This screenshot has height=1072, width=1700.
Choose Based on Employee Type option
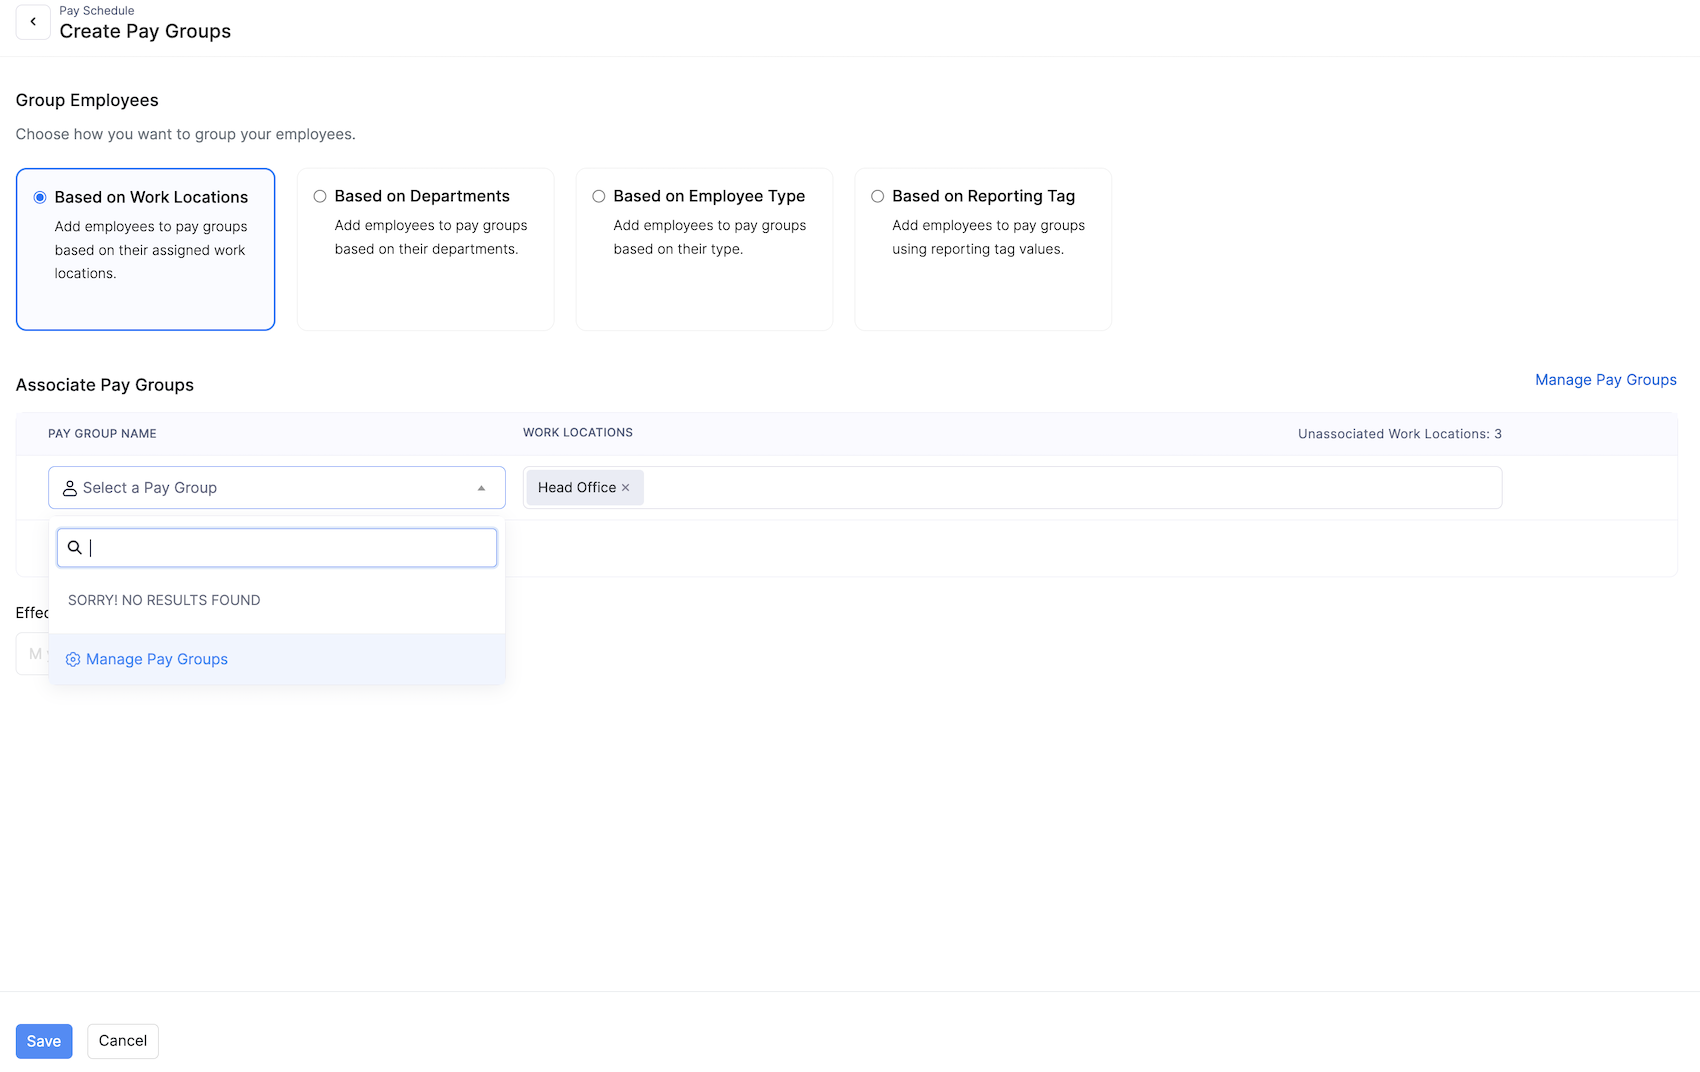click(598, 196)
